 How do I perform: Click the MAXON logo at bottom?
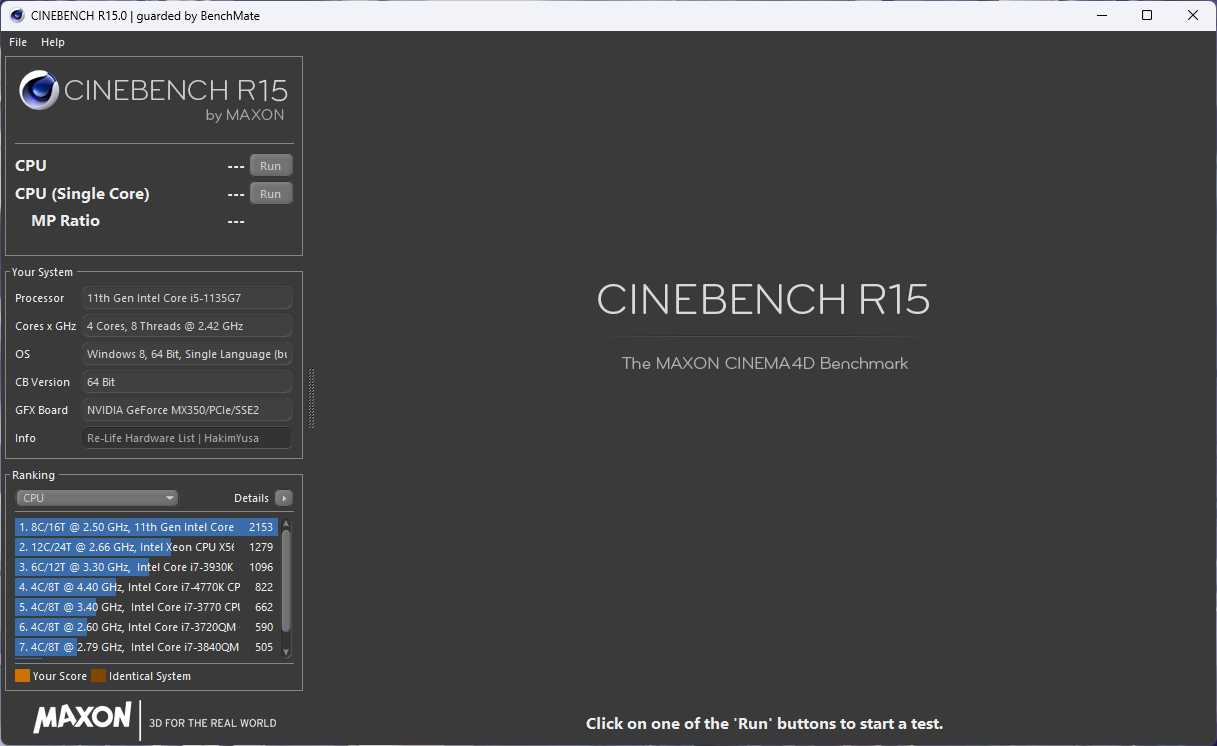coord(82,717)
